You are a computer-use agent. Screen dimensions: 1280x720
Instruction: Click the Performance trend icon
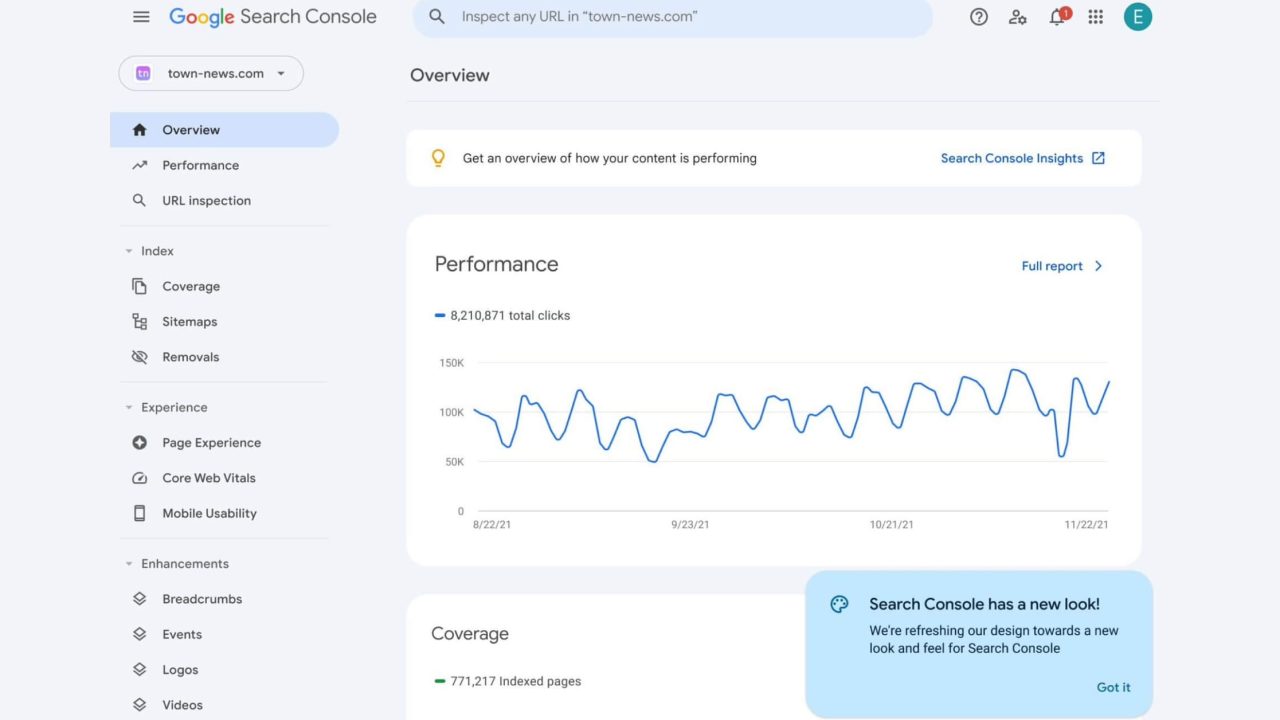140,165
